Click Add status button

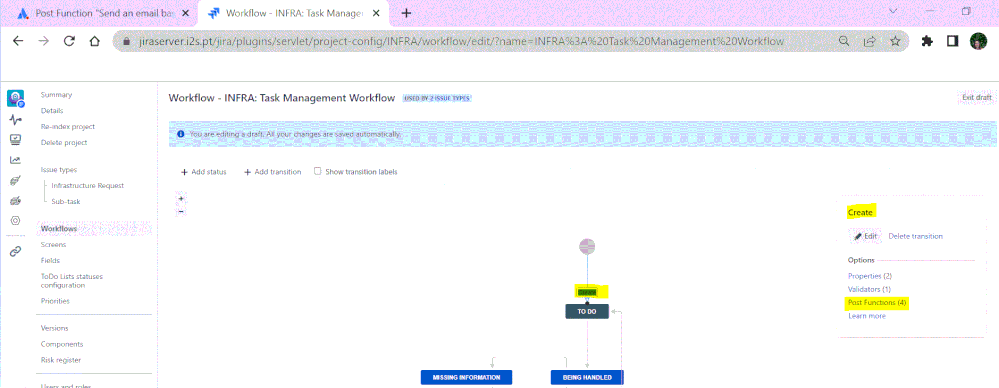[x=203, y=172]
